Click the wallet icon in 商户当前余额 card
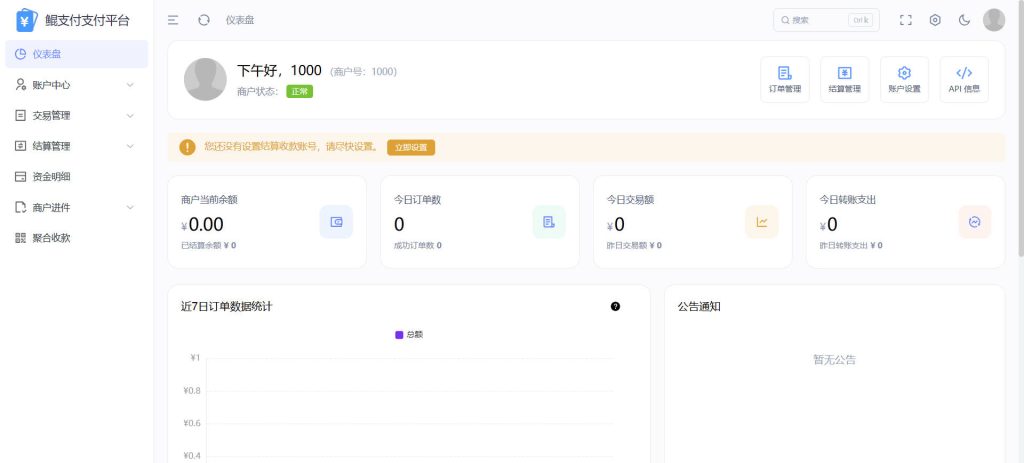1024x463 pixels. click(336, 222)
